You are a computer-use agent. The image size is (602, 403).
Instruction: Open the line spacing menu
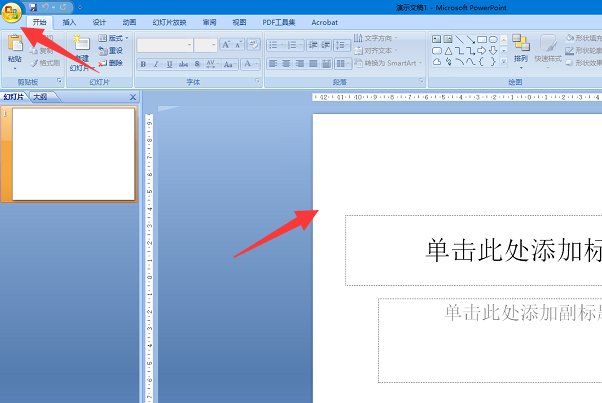point(341,45)
